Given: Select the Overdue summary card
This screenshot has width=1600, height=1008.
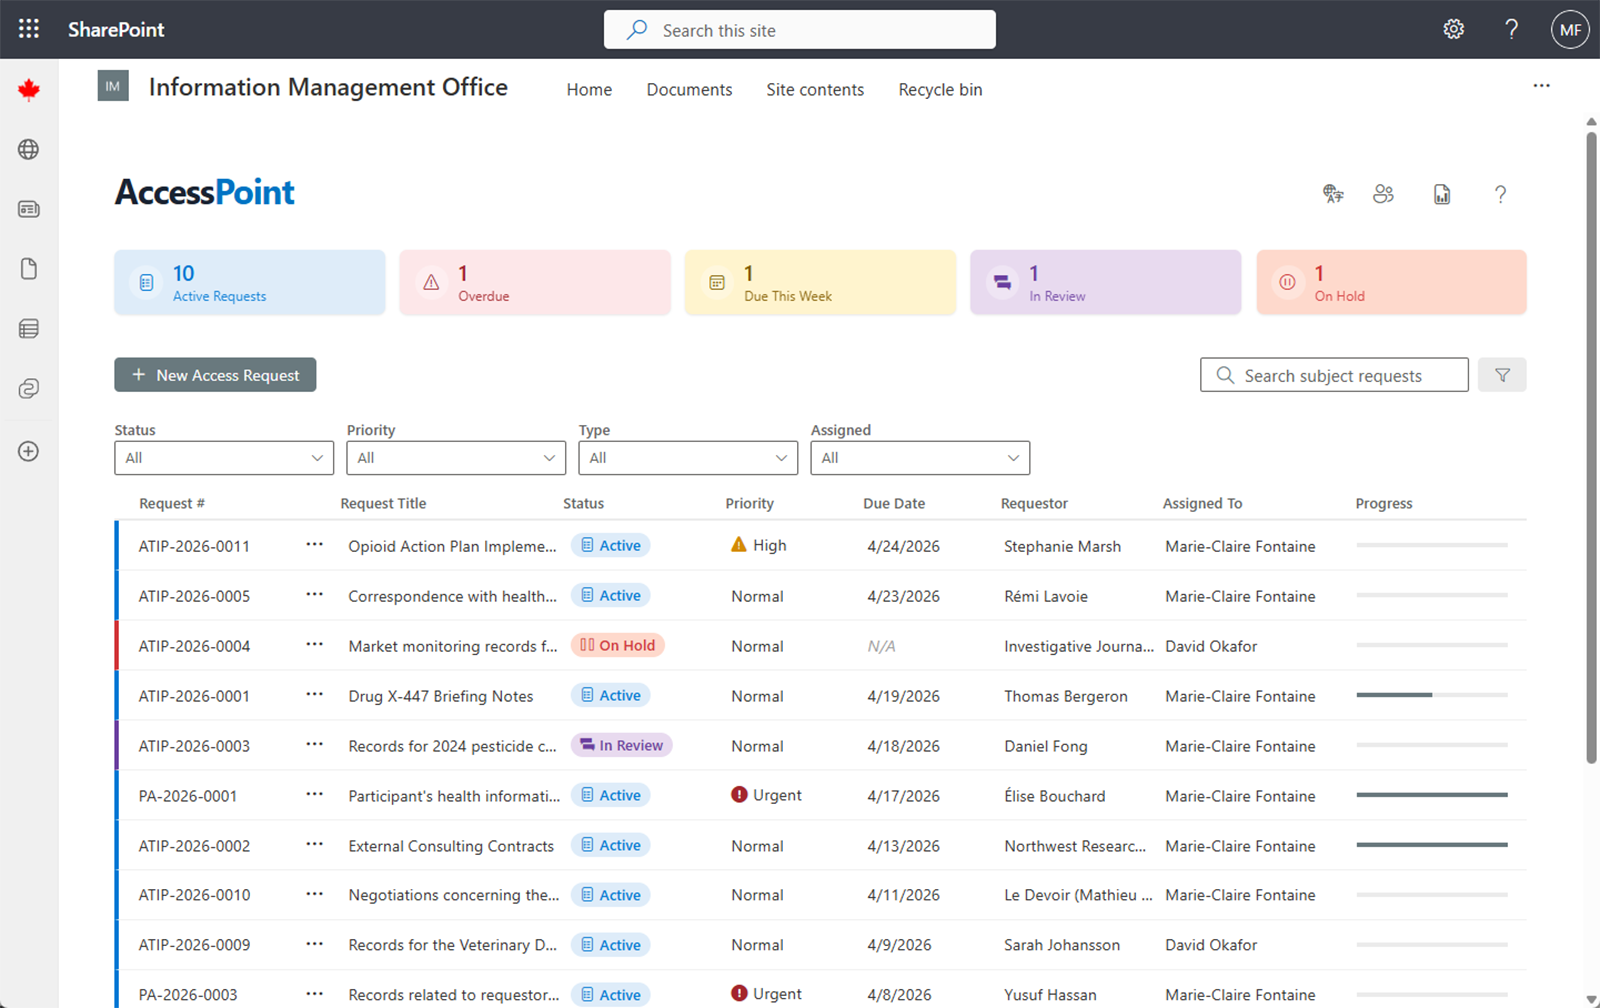Looking at the screenshot, I should point(534,282).
